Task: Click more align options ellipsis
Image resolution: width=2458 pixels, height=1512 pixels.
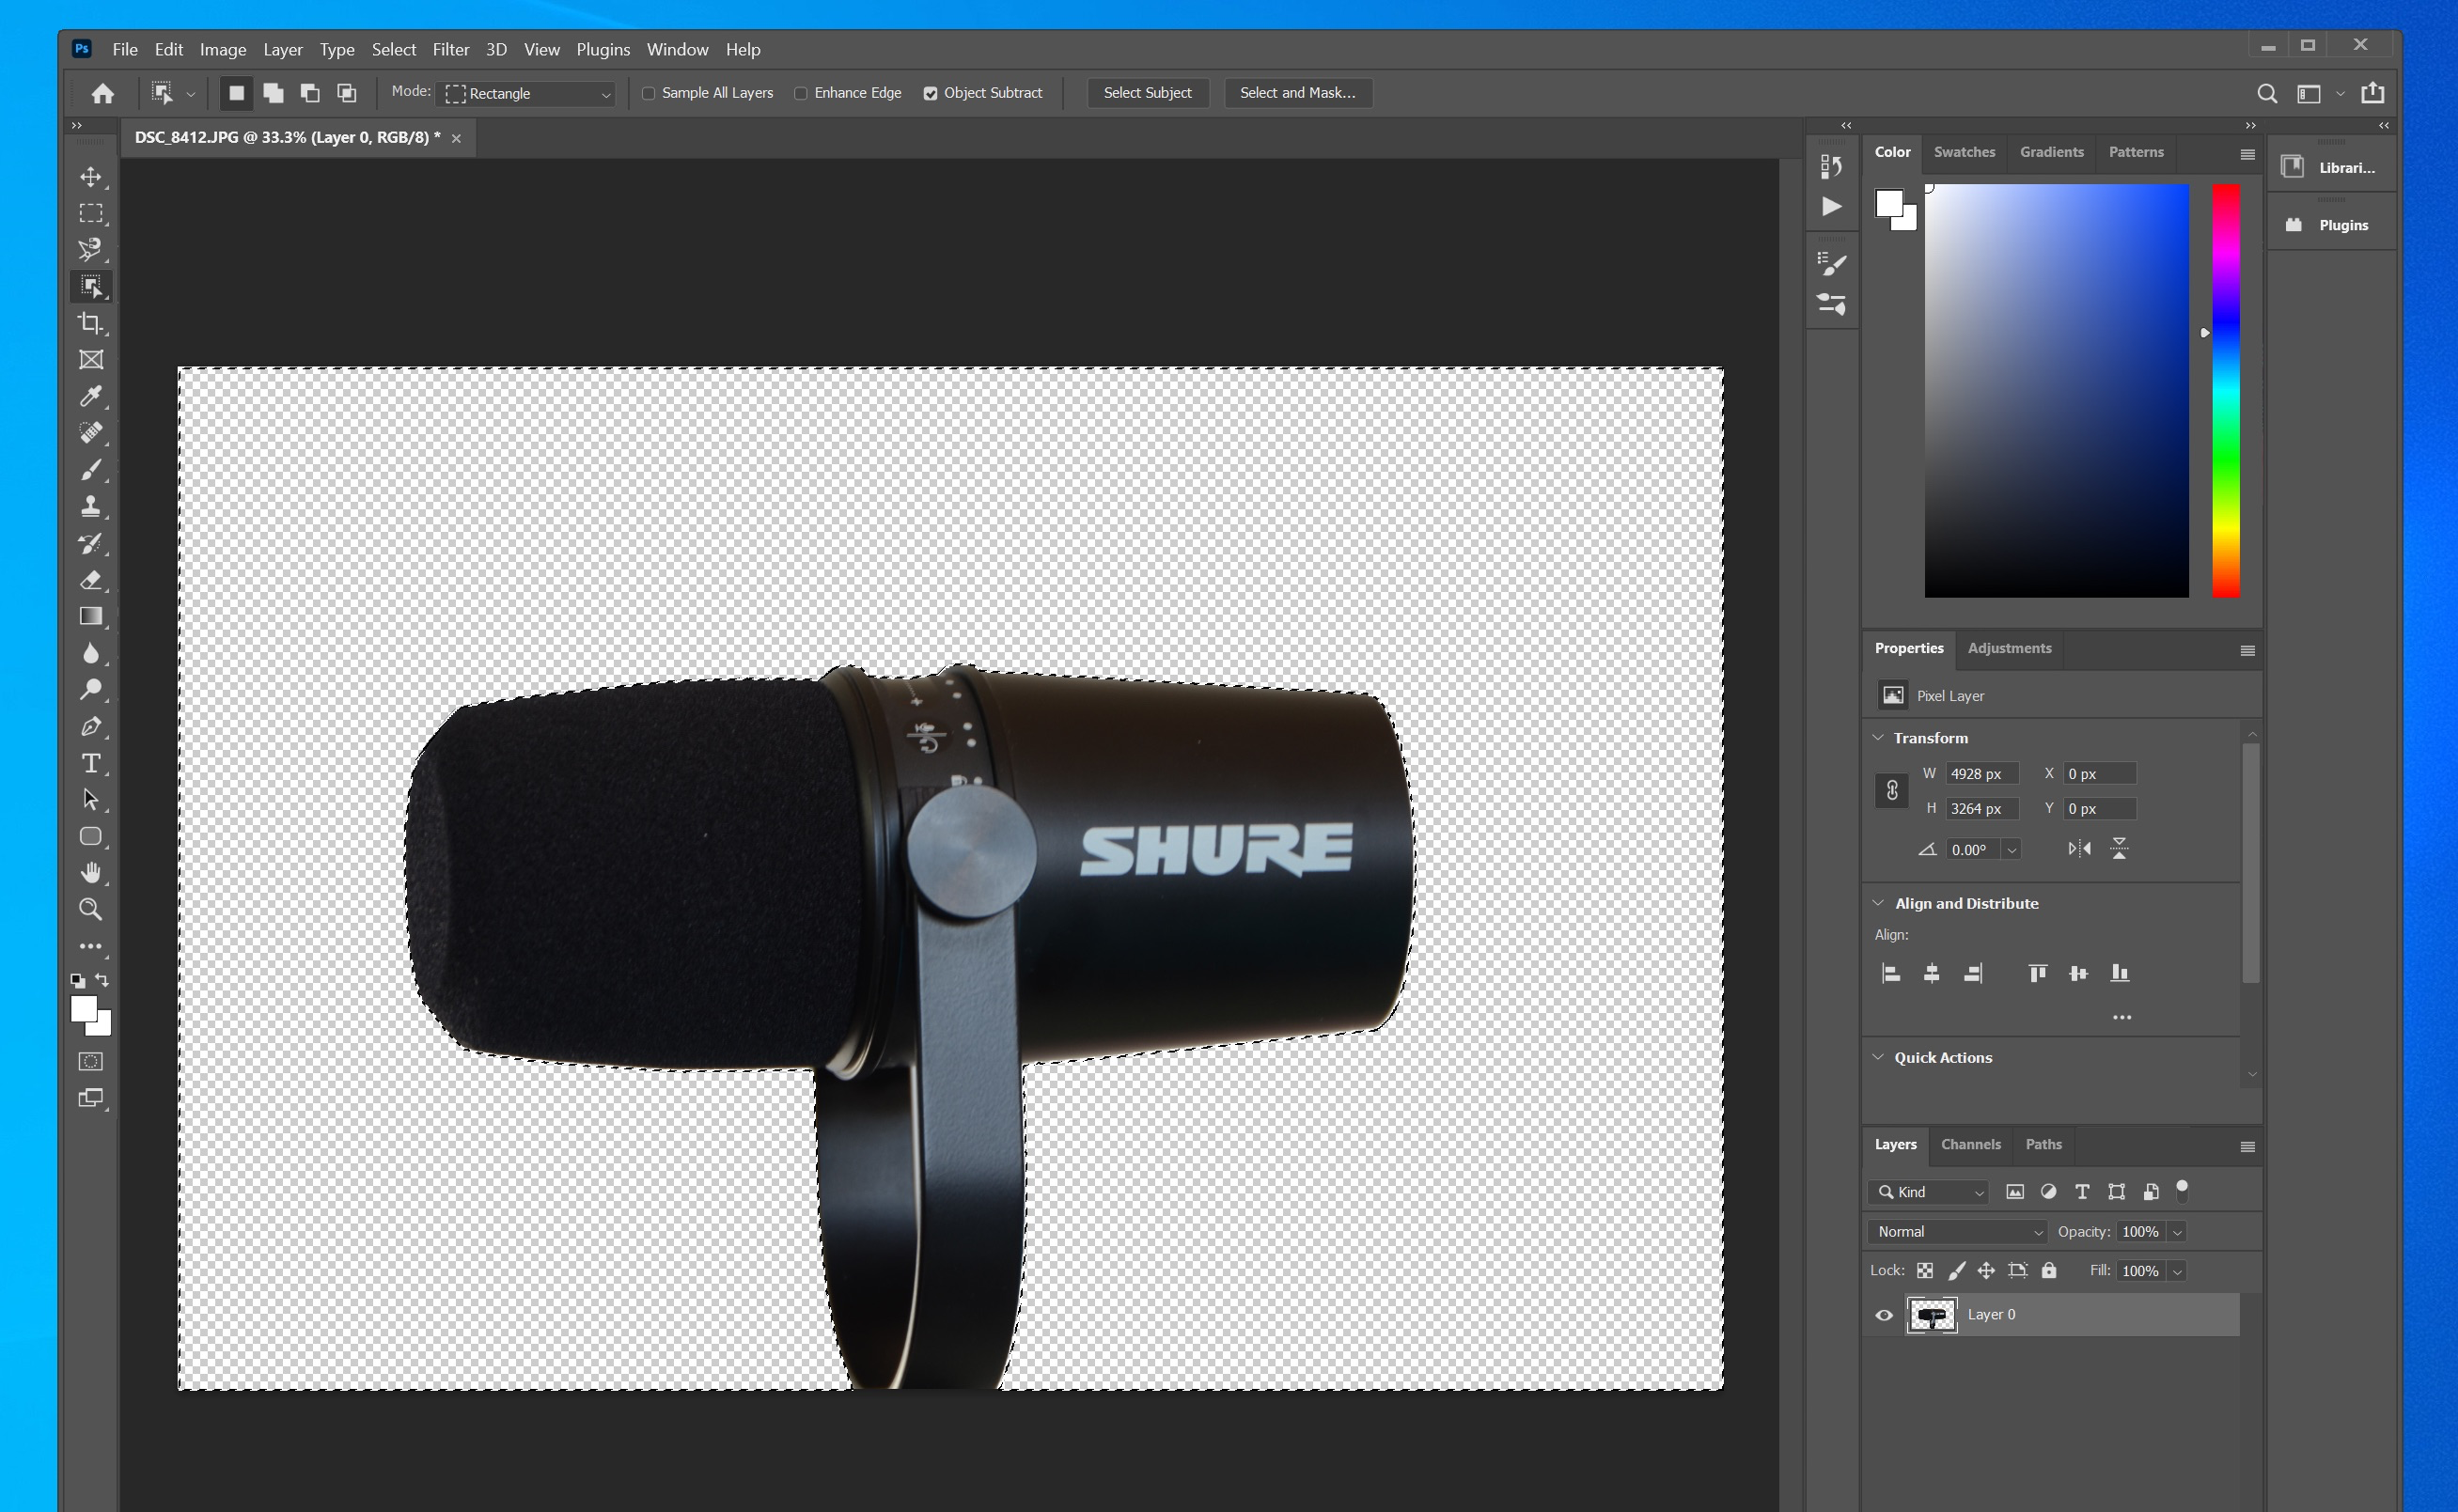Action: (2122, 1017)
